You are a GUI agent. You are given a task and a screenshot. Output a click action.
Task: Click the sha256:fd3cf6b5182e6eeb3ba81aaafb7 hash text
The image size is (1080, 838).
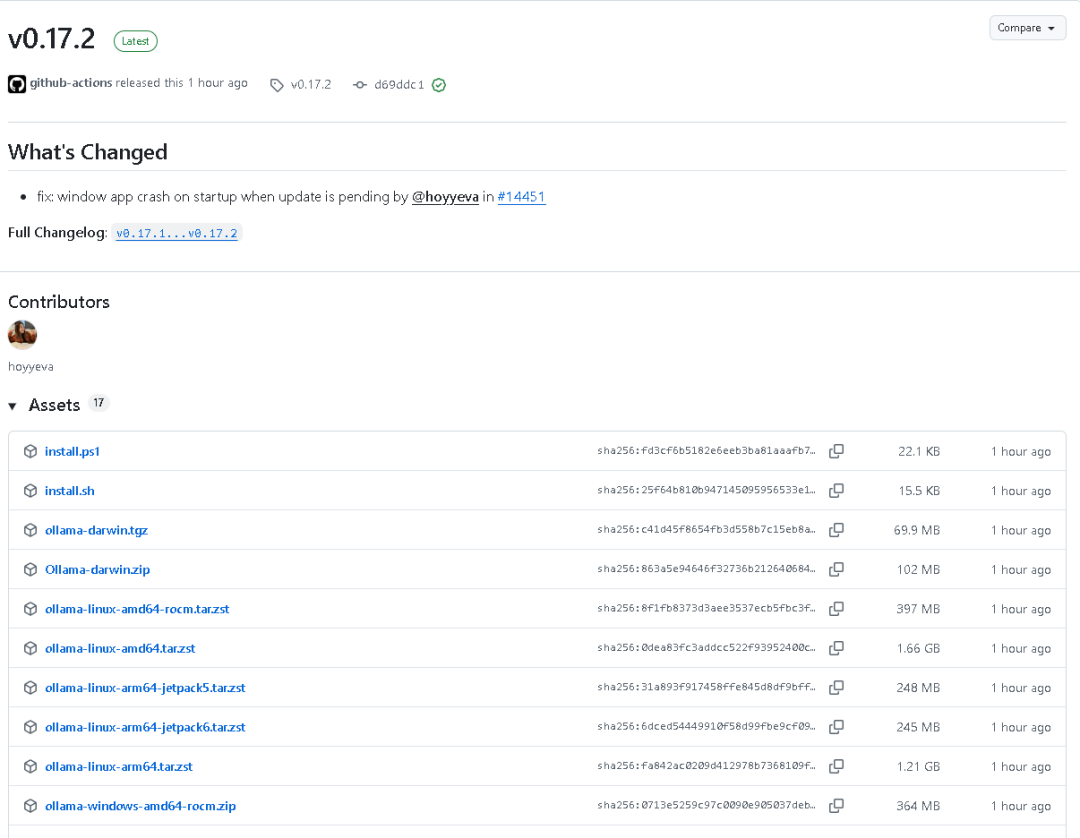706,451
